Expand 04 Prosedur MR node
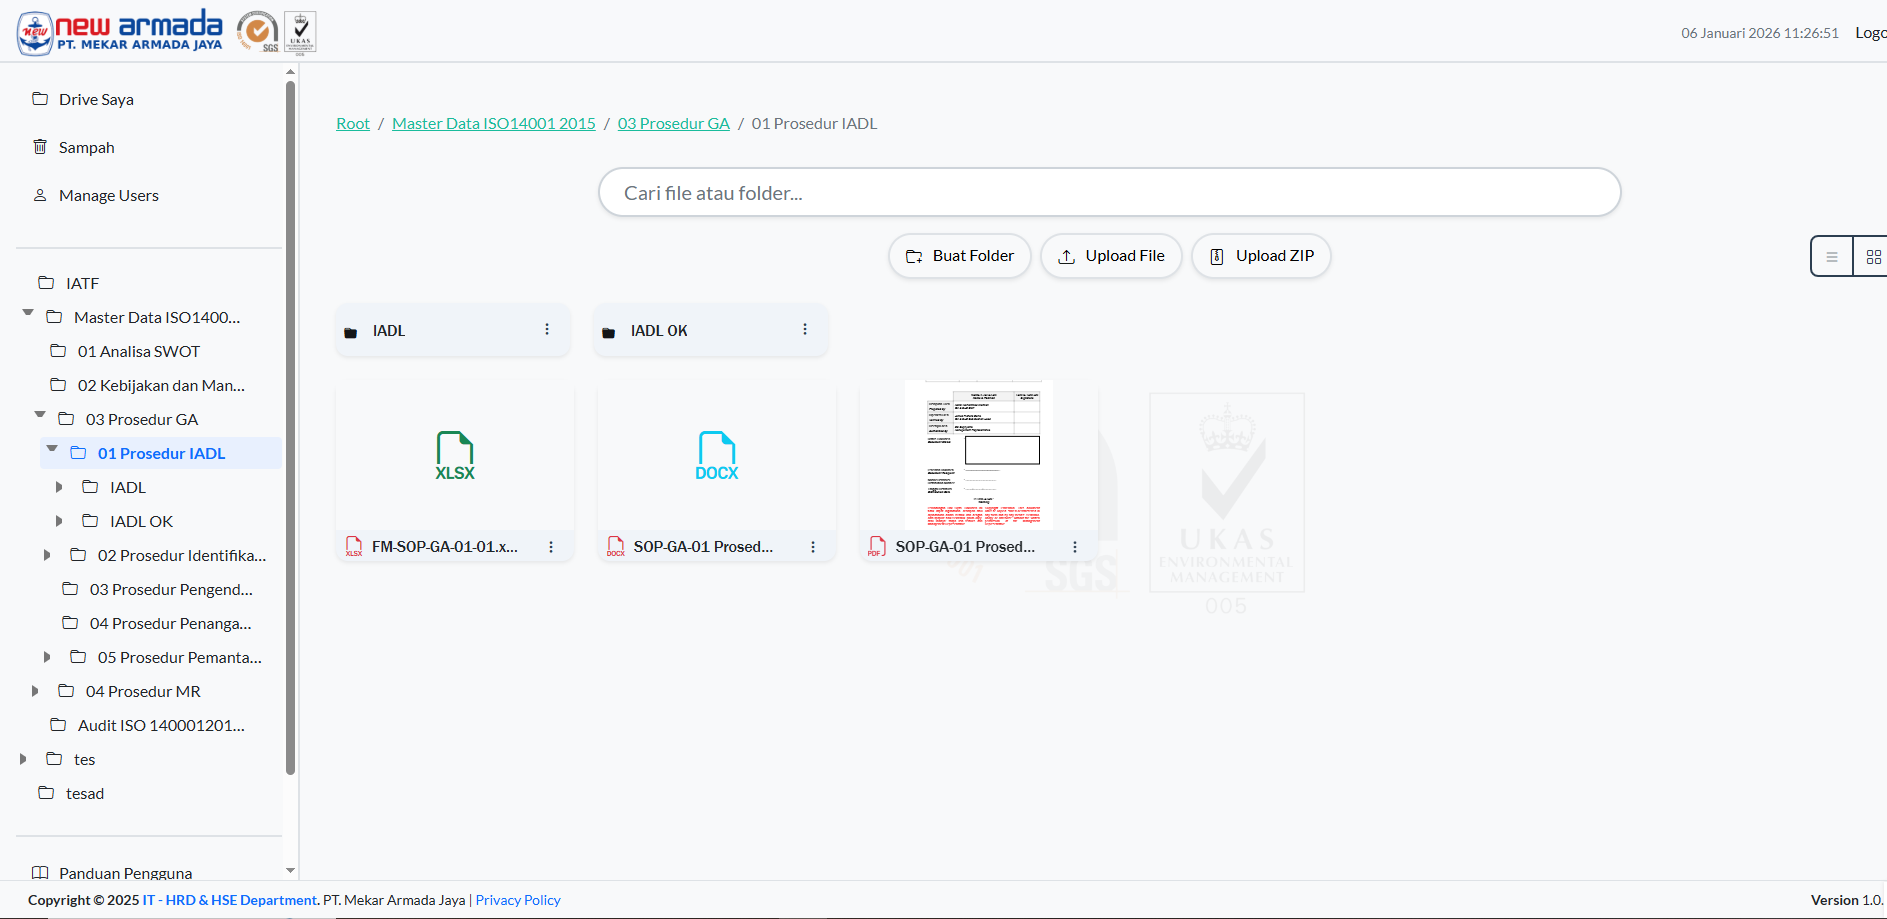The width and height of the screenshot is (1887, 919). (x=35, y=691)
